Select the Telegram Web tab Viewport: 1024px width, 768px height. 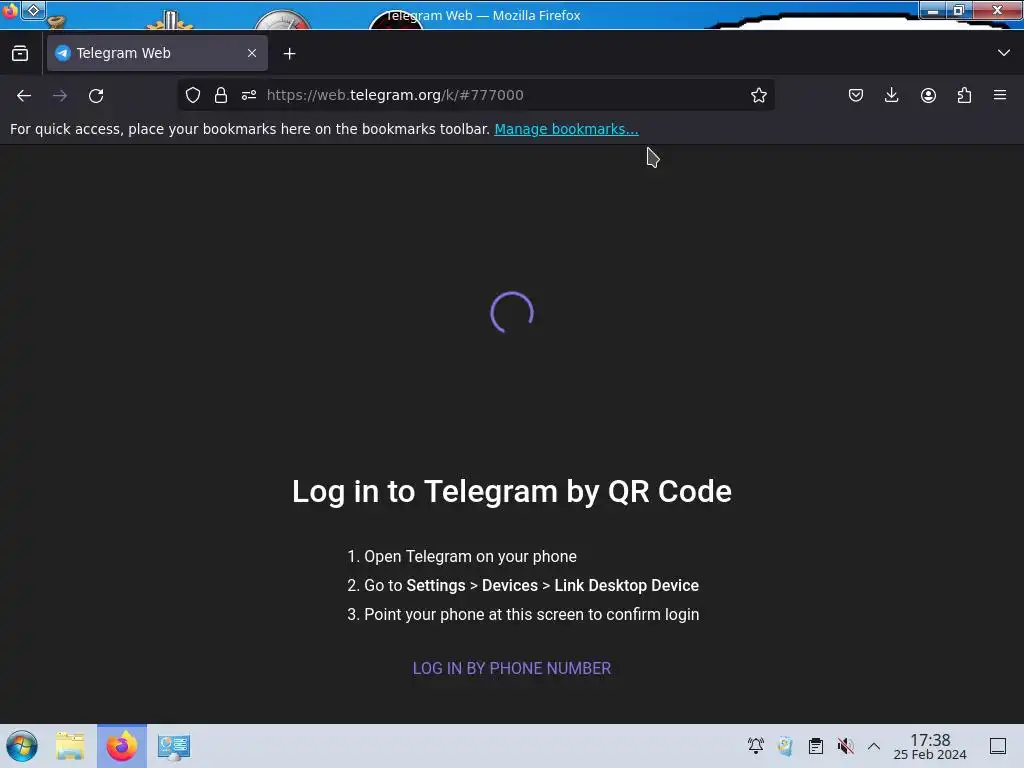(x=157, y=53)
